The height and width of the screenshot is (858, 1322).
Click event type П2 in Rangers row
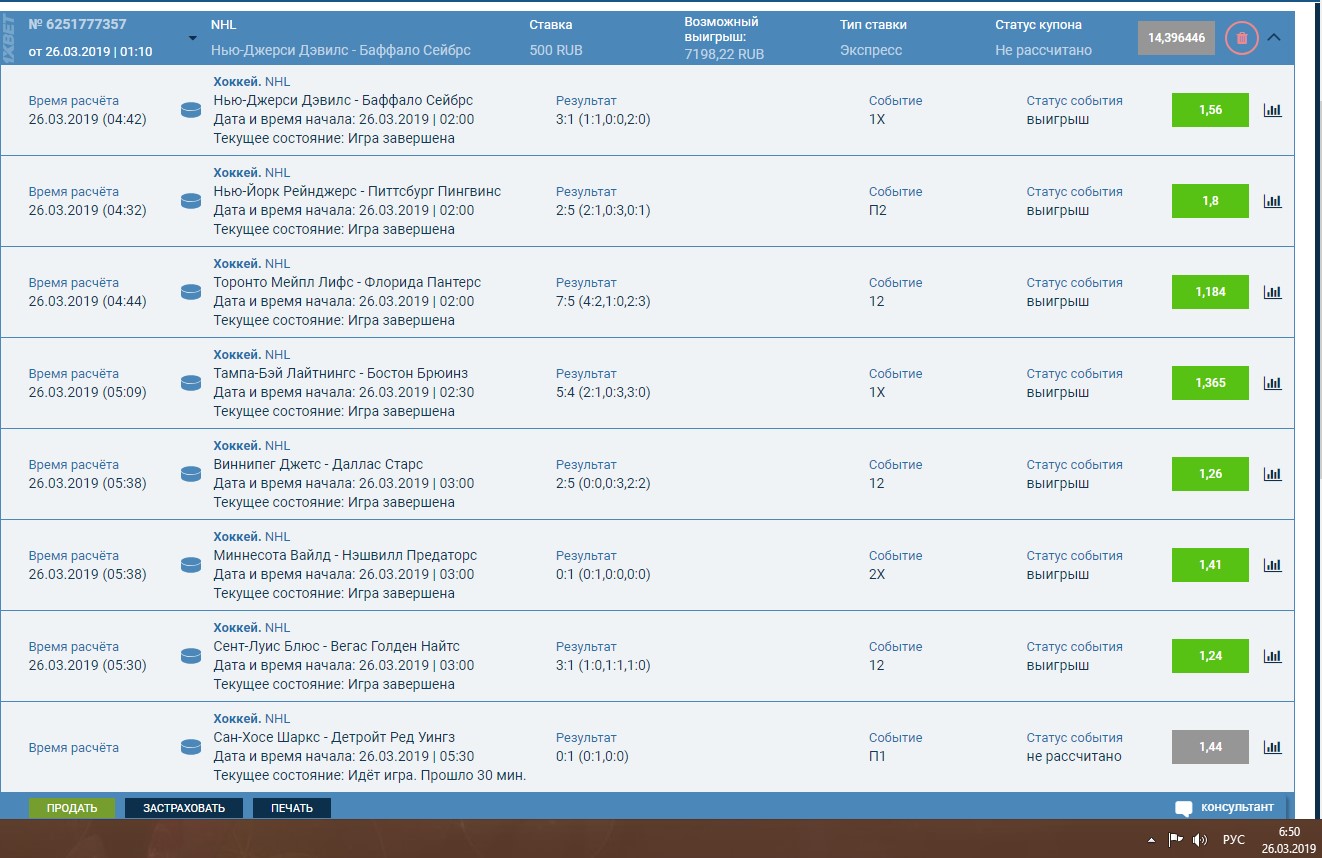(878, 210)
